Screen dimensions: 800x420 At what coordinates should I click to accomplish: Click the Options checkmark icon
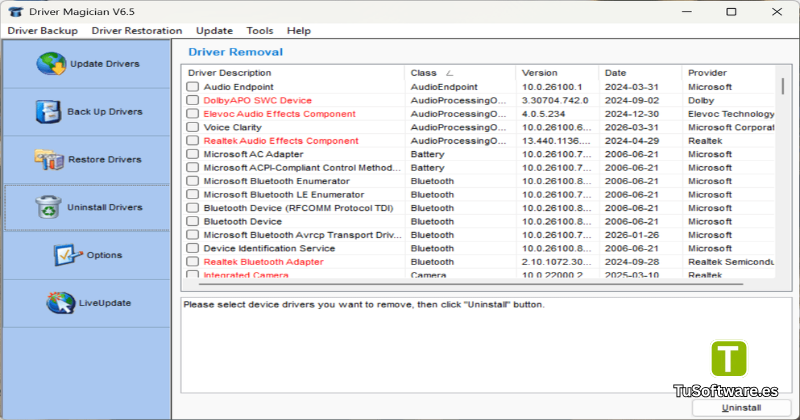click(x=68, y=255)
